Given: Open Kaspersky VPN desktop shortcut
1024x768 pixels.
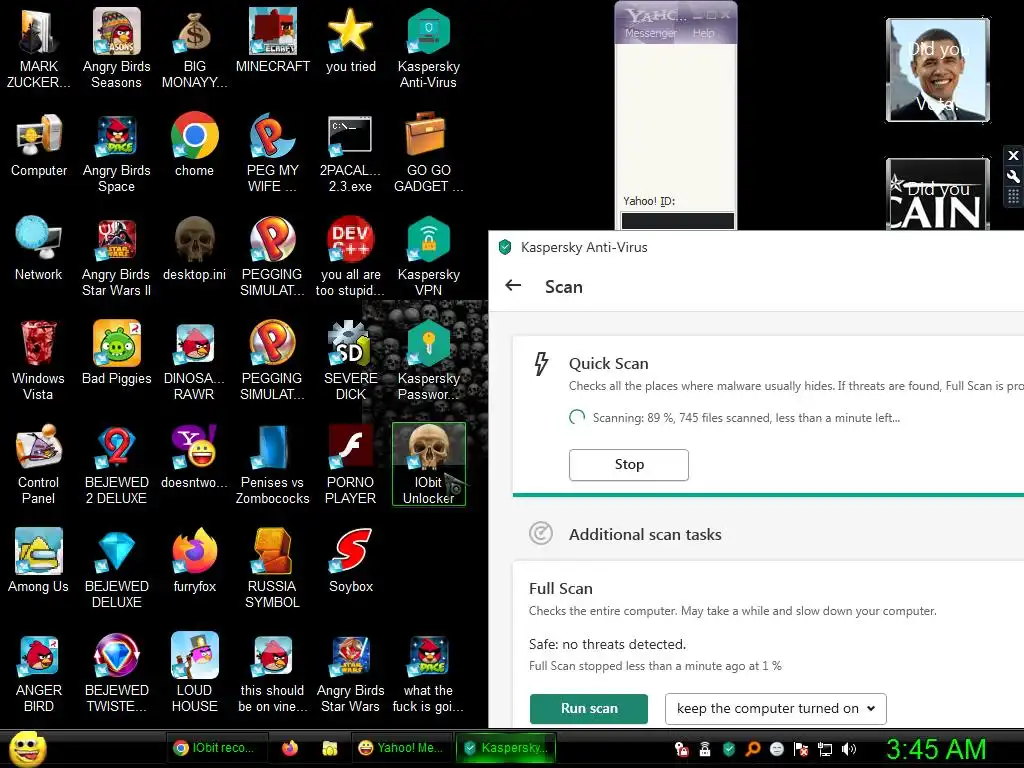Looking at the screenshot, I should (428, 256).
